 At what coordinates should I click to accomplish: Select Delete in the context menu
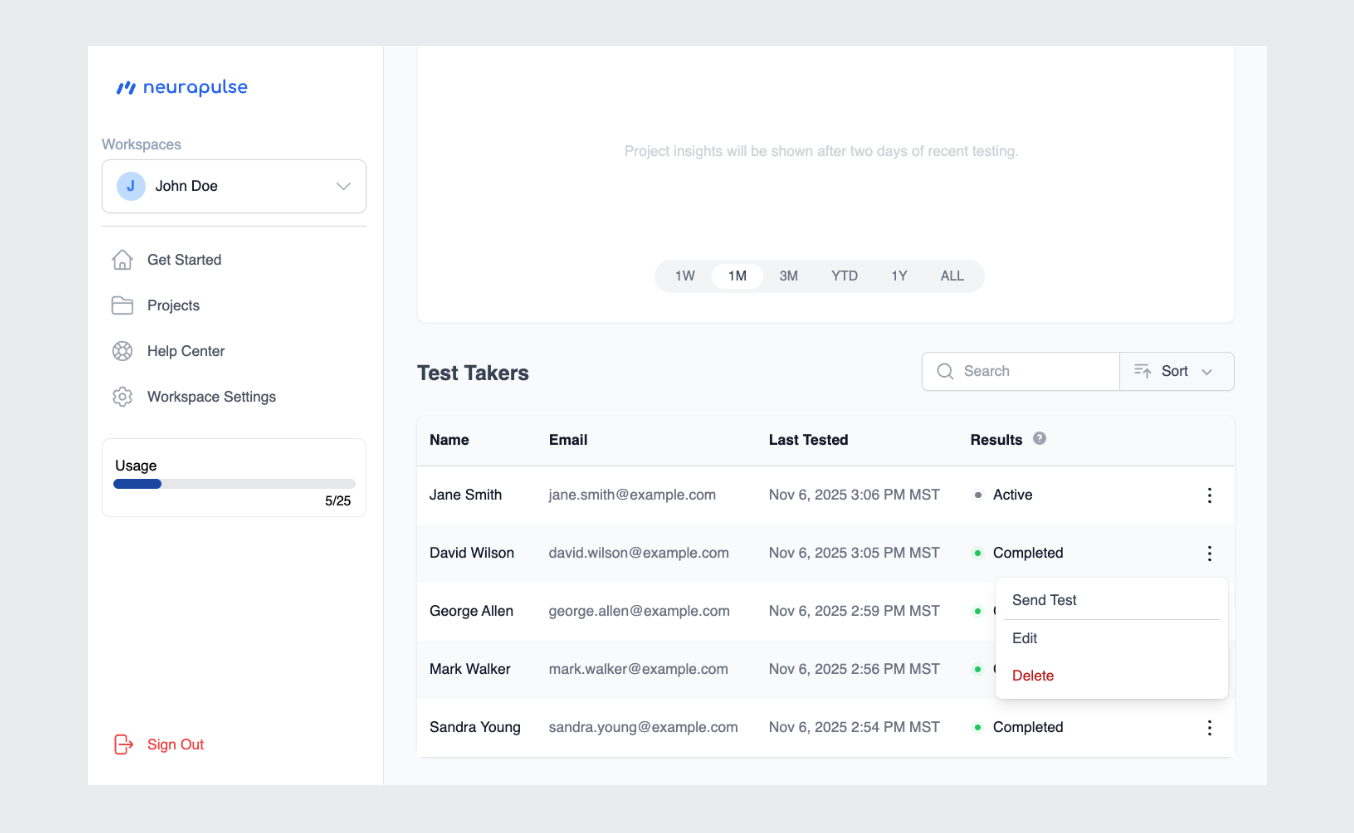coord(1112,676)
